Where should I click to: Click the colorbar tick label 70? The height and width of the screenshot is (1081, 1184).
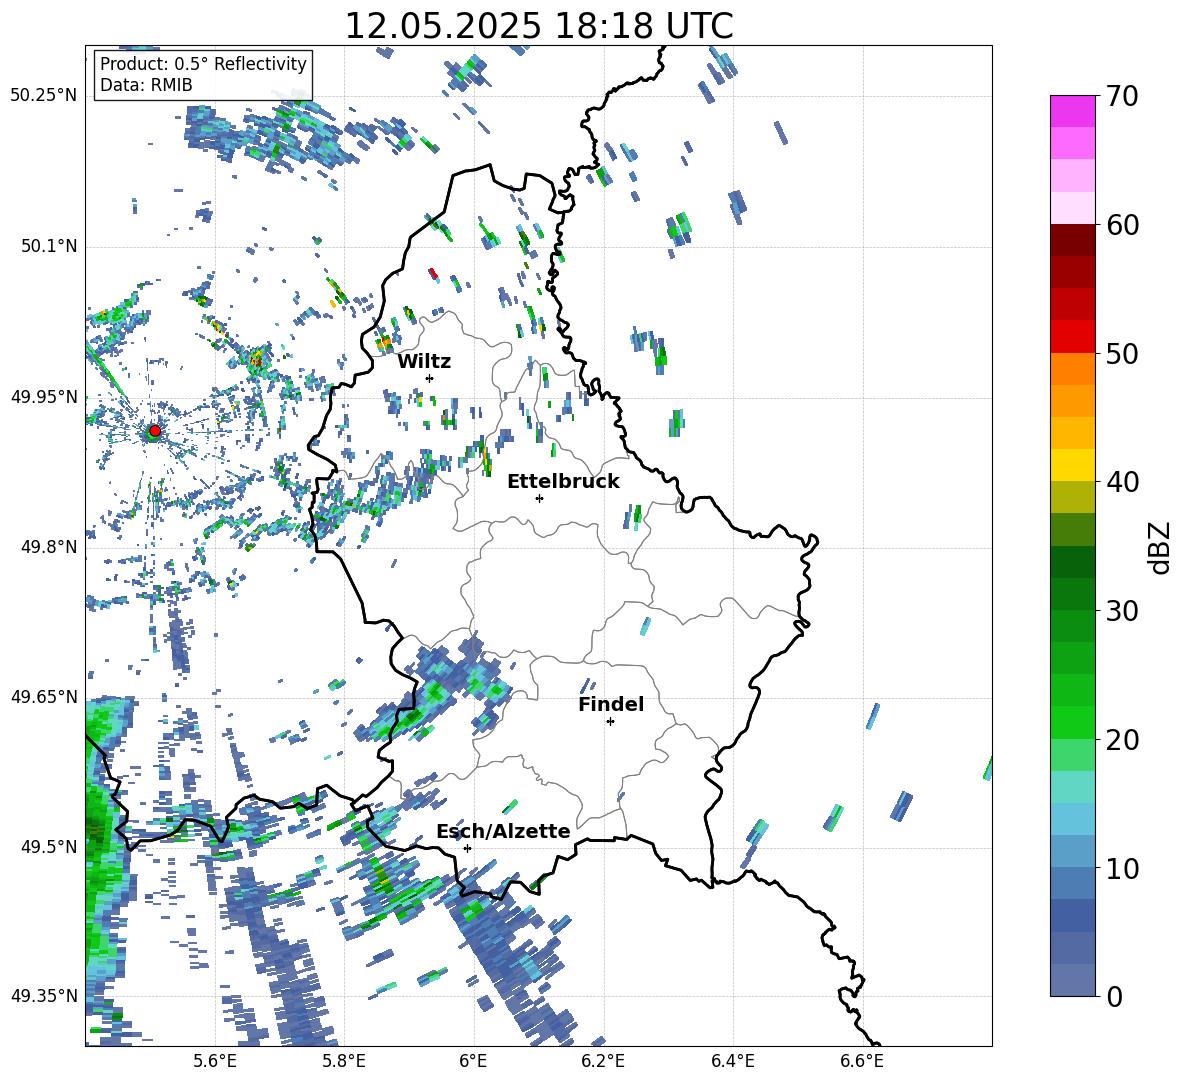tap(1122, 97)
